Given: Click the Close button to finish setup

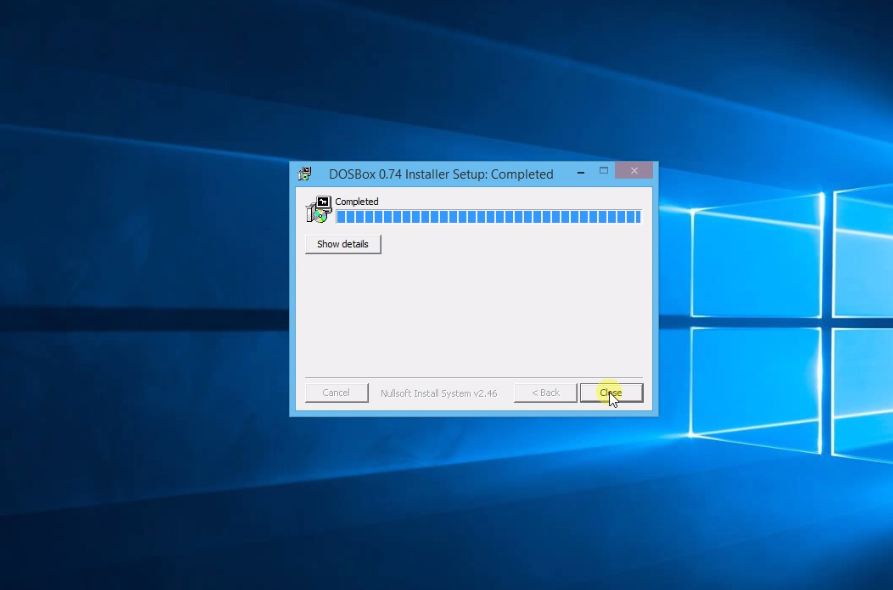Looking at the screenshot, I should coord(612,392).
